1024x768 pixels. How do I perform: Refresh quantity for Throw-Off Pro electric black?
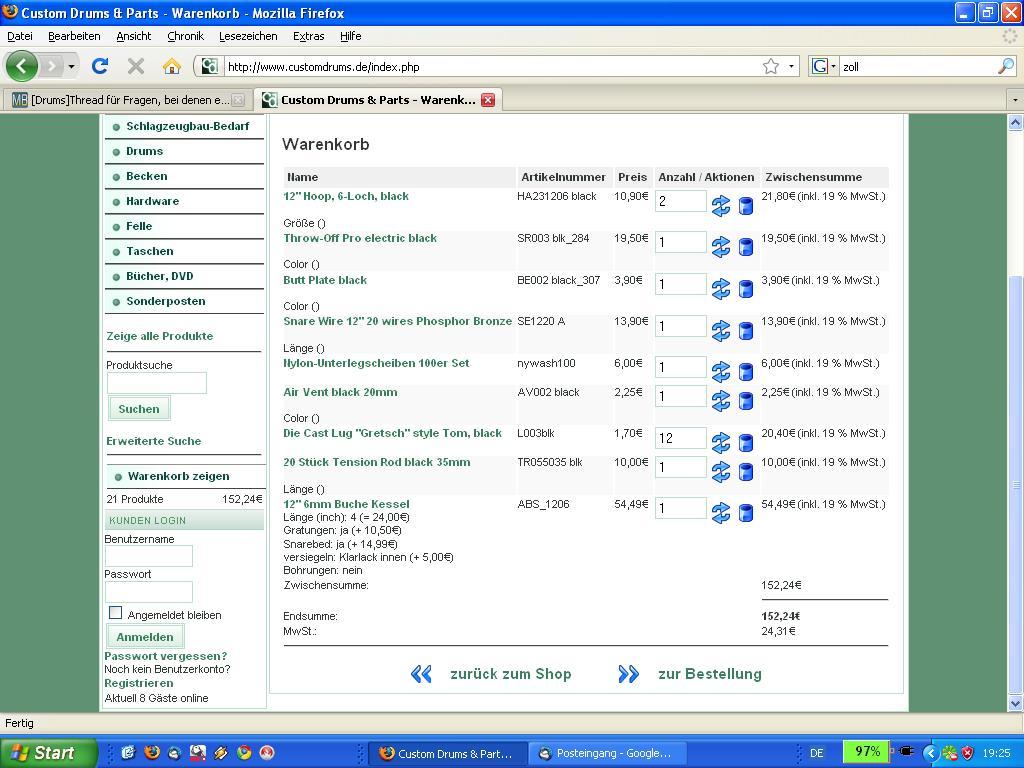coord(721,248)
